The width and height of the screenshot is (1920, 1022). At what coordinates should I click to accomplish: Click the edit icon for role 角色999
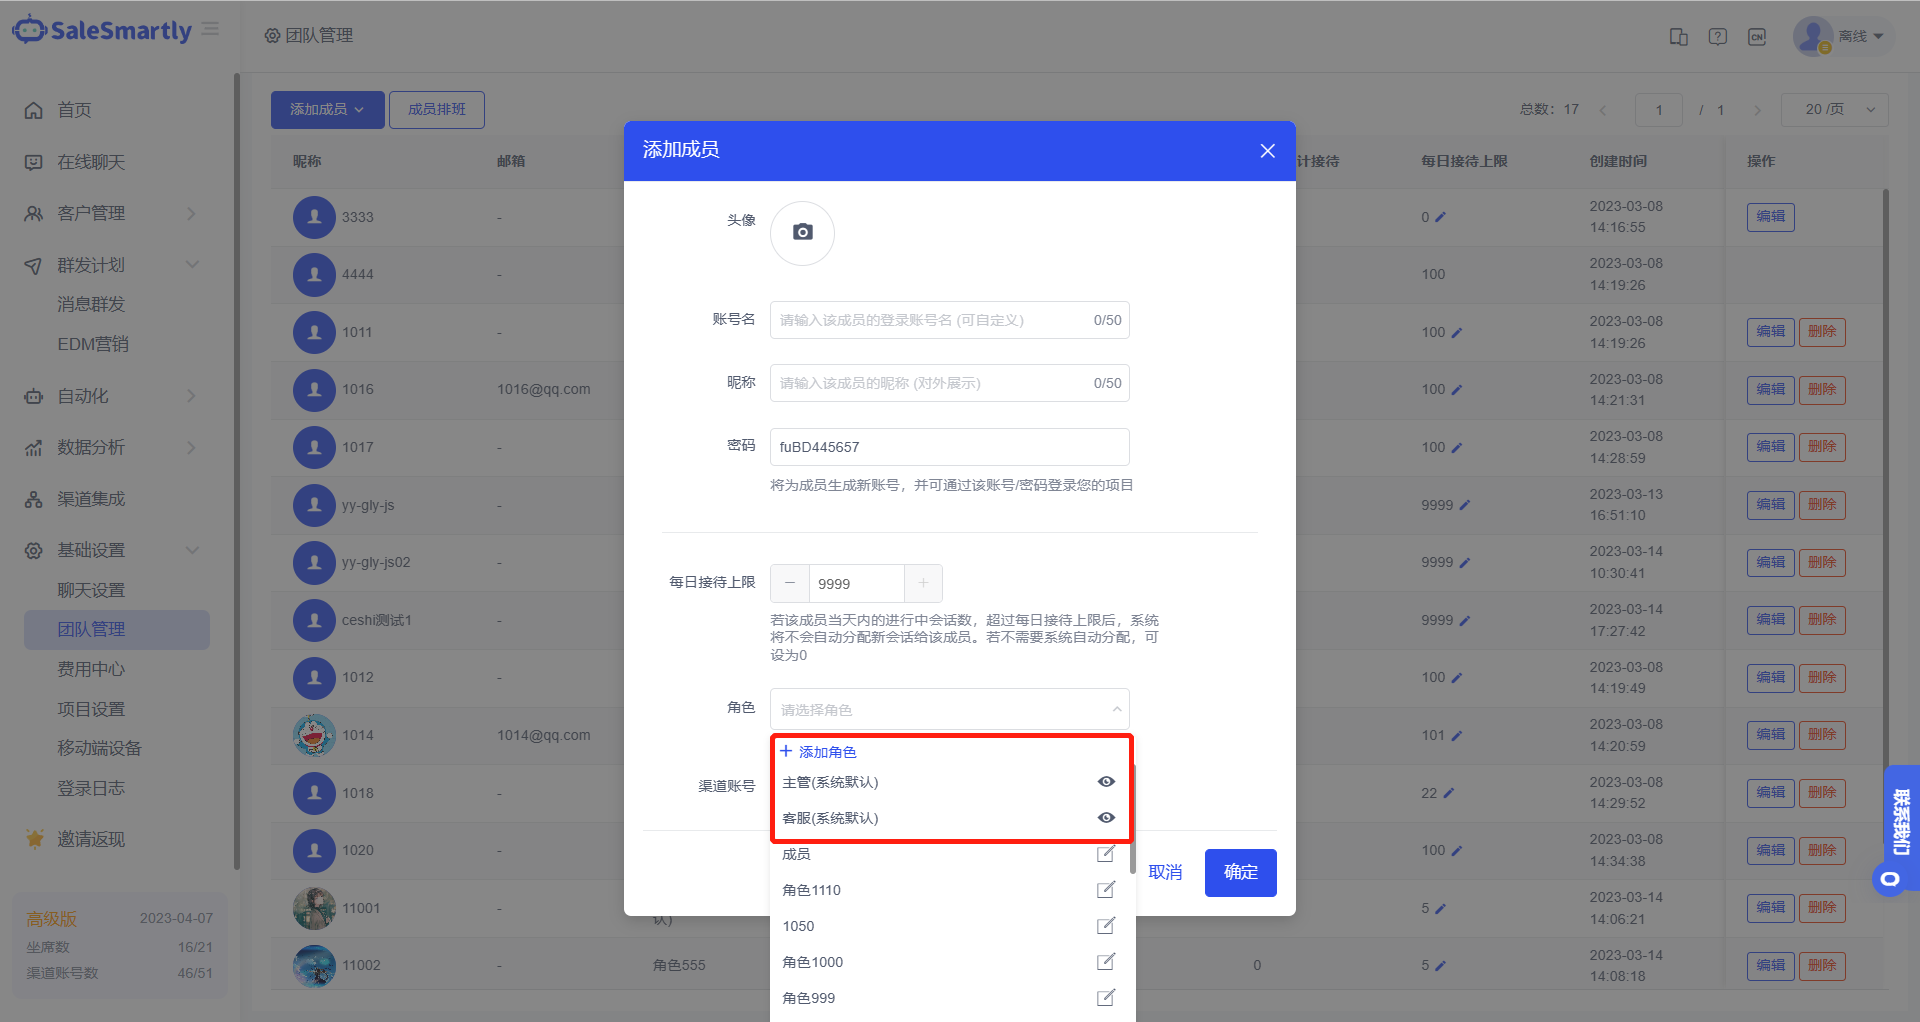1106,998
